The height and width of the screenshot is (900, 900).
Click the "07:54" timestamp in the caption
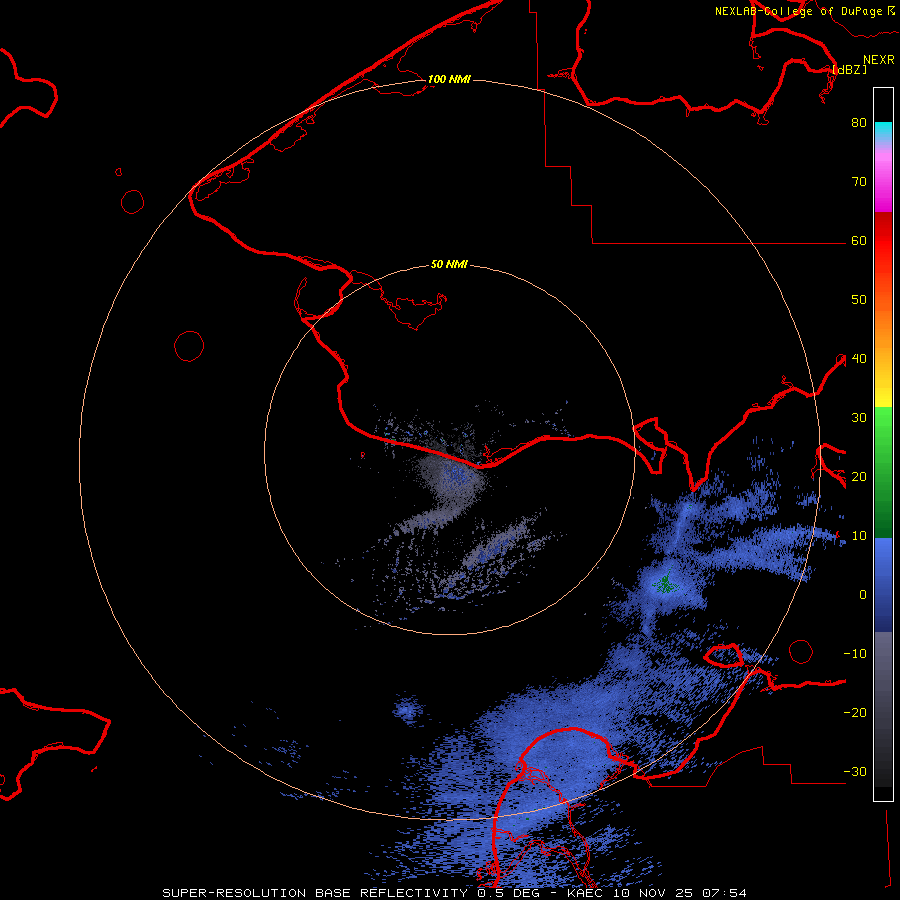[x=725, y=893]
